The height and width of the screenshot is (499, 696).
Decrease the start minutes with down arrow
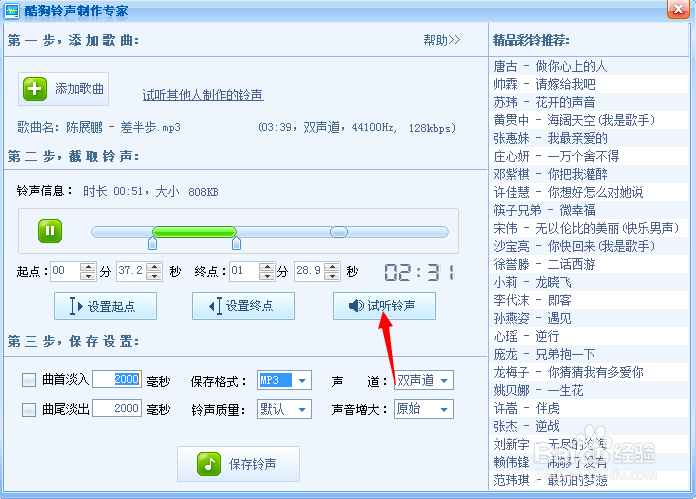[x=88, y=276]
